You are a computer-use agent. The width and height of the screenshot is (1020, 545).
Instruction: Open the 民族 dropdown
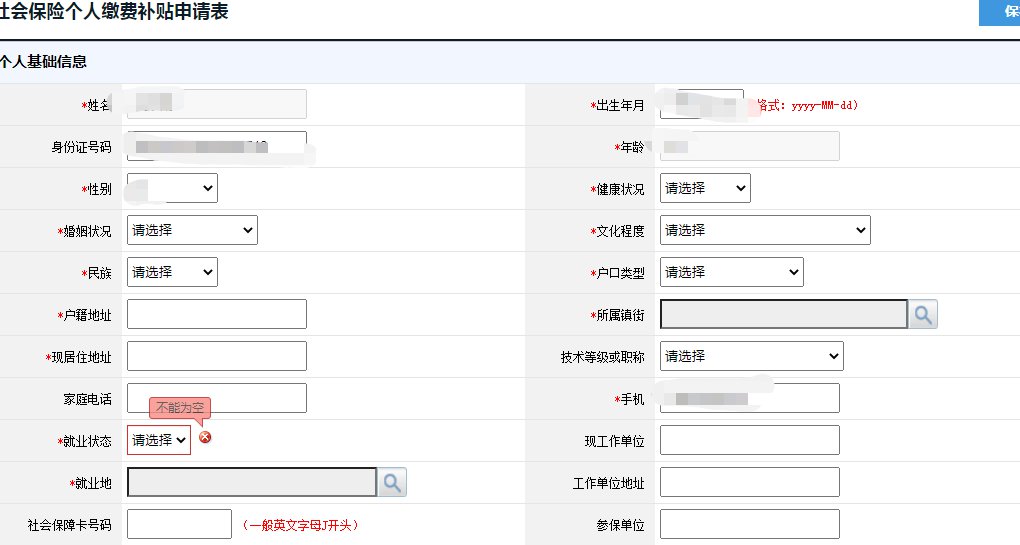click(x=172, y=272)
